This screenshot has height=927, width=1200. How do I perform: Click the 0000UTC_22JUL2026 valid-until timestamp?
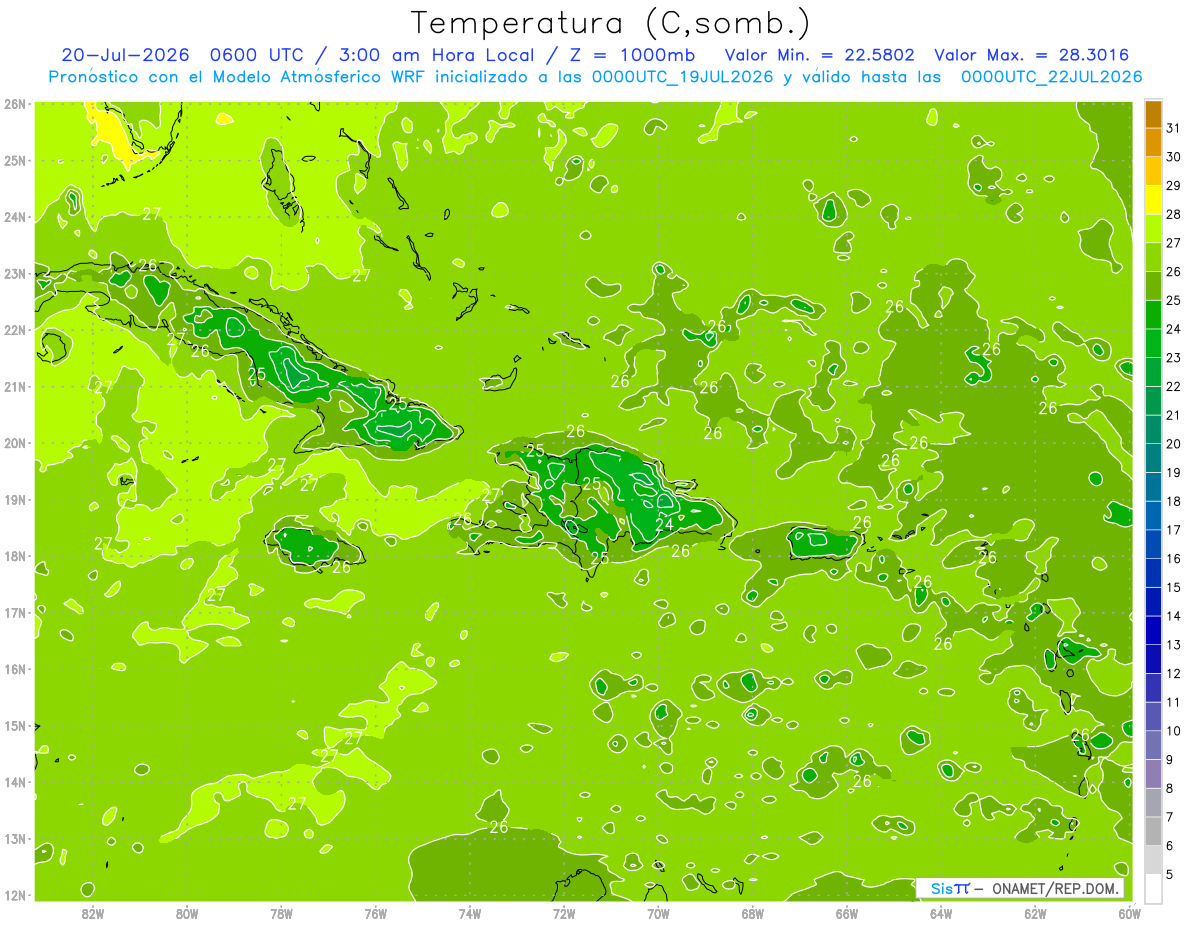coord(1052,76)
